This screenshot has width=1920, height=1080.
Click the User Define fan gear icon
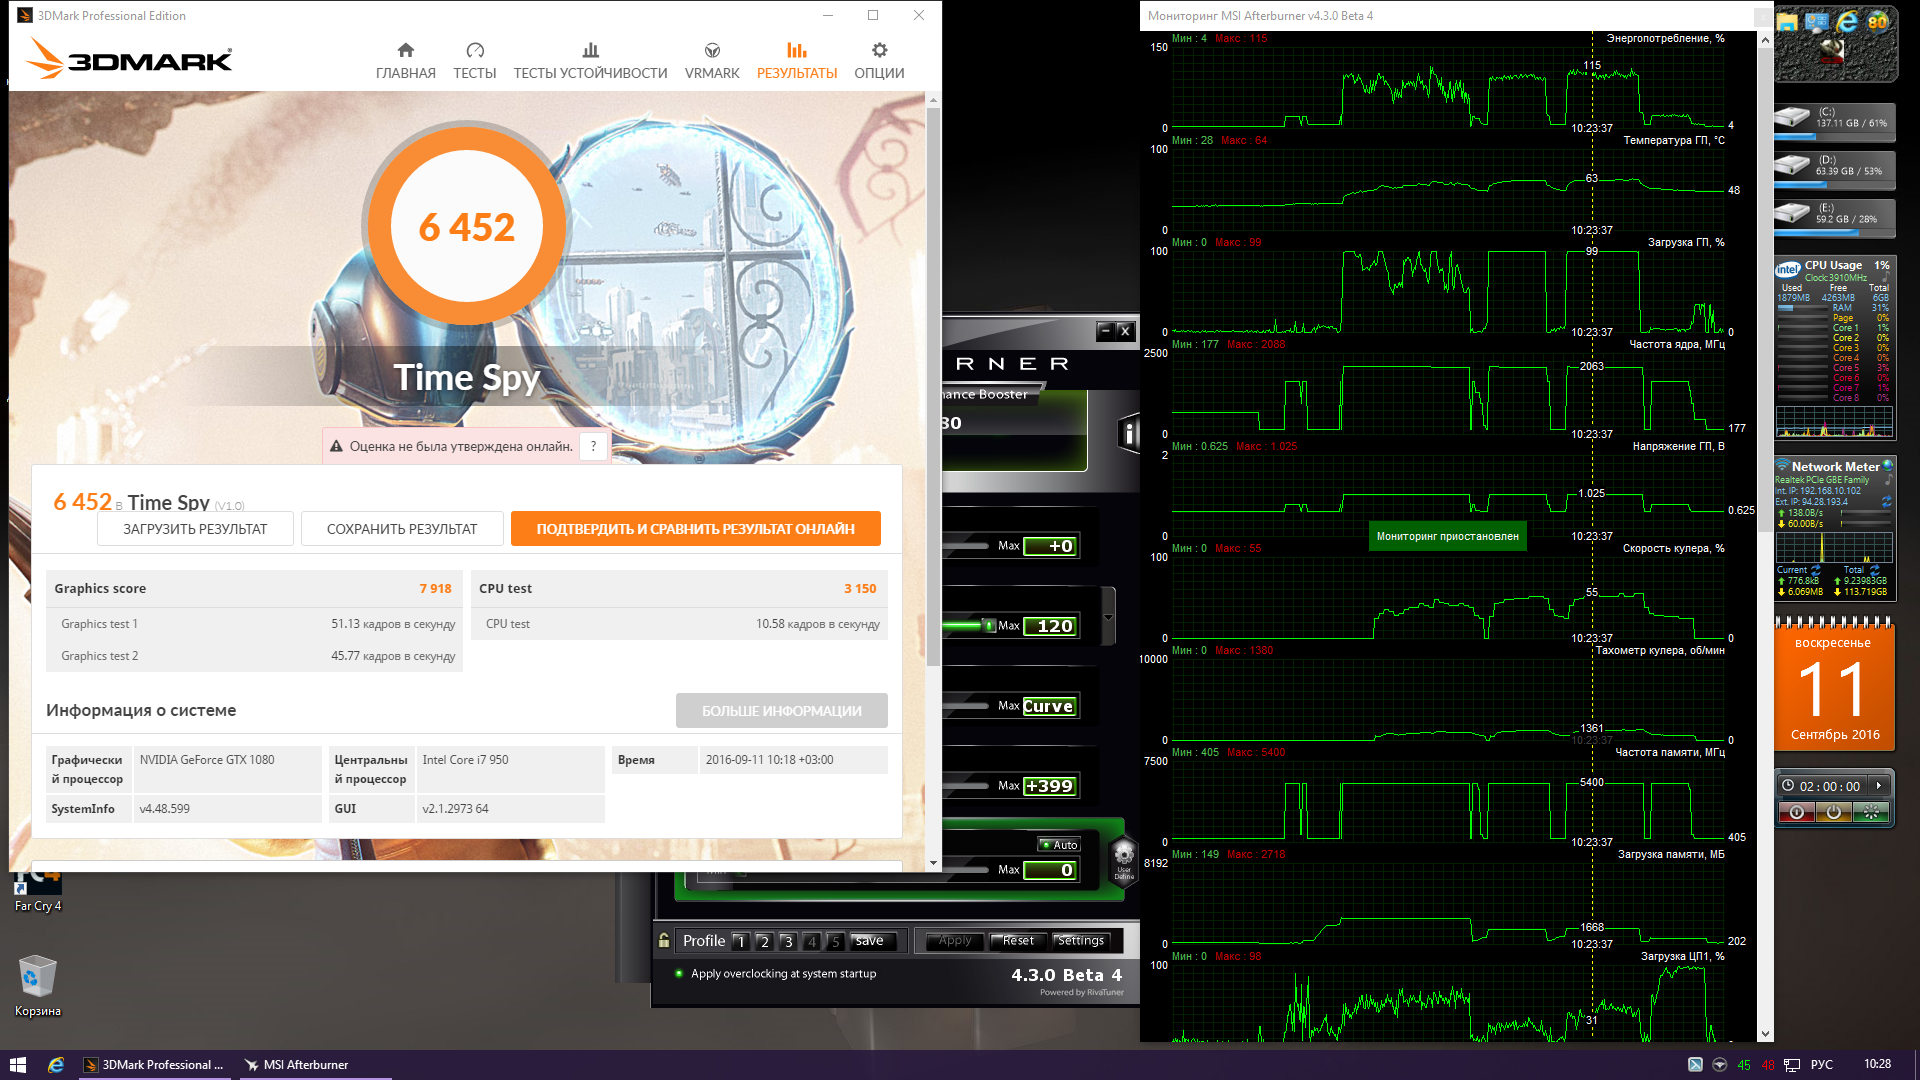(1124, 857)
